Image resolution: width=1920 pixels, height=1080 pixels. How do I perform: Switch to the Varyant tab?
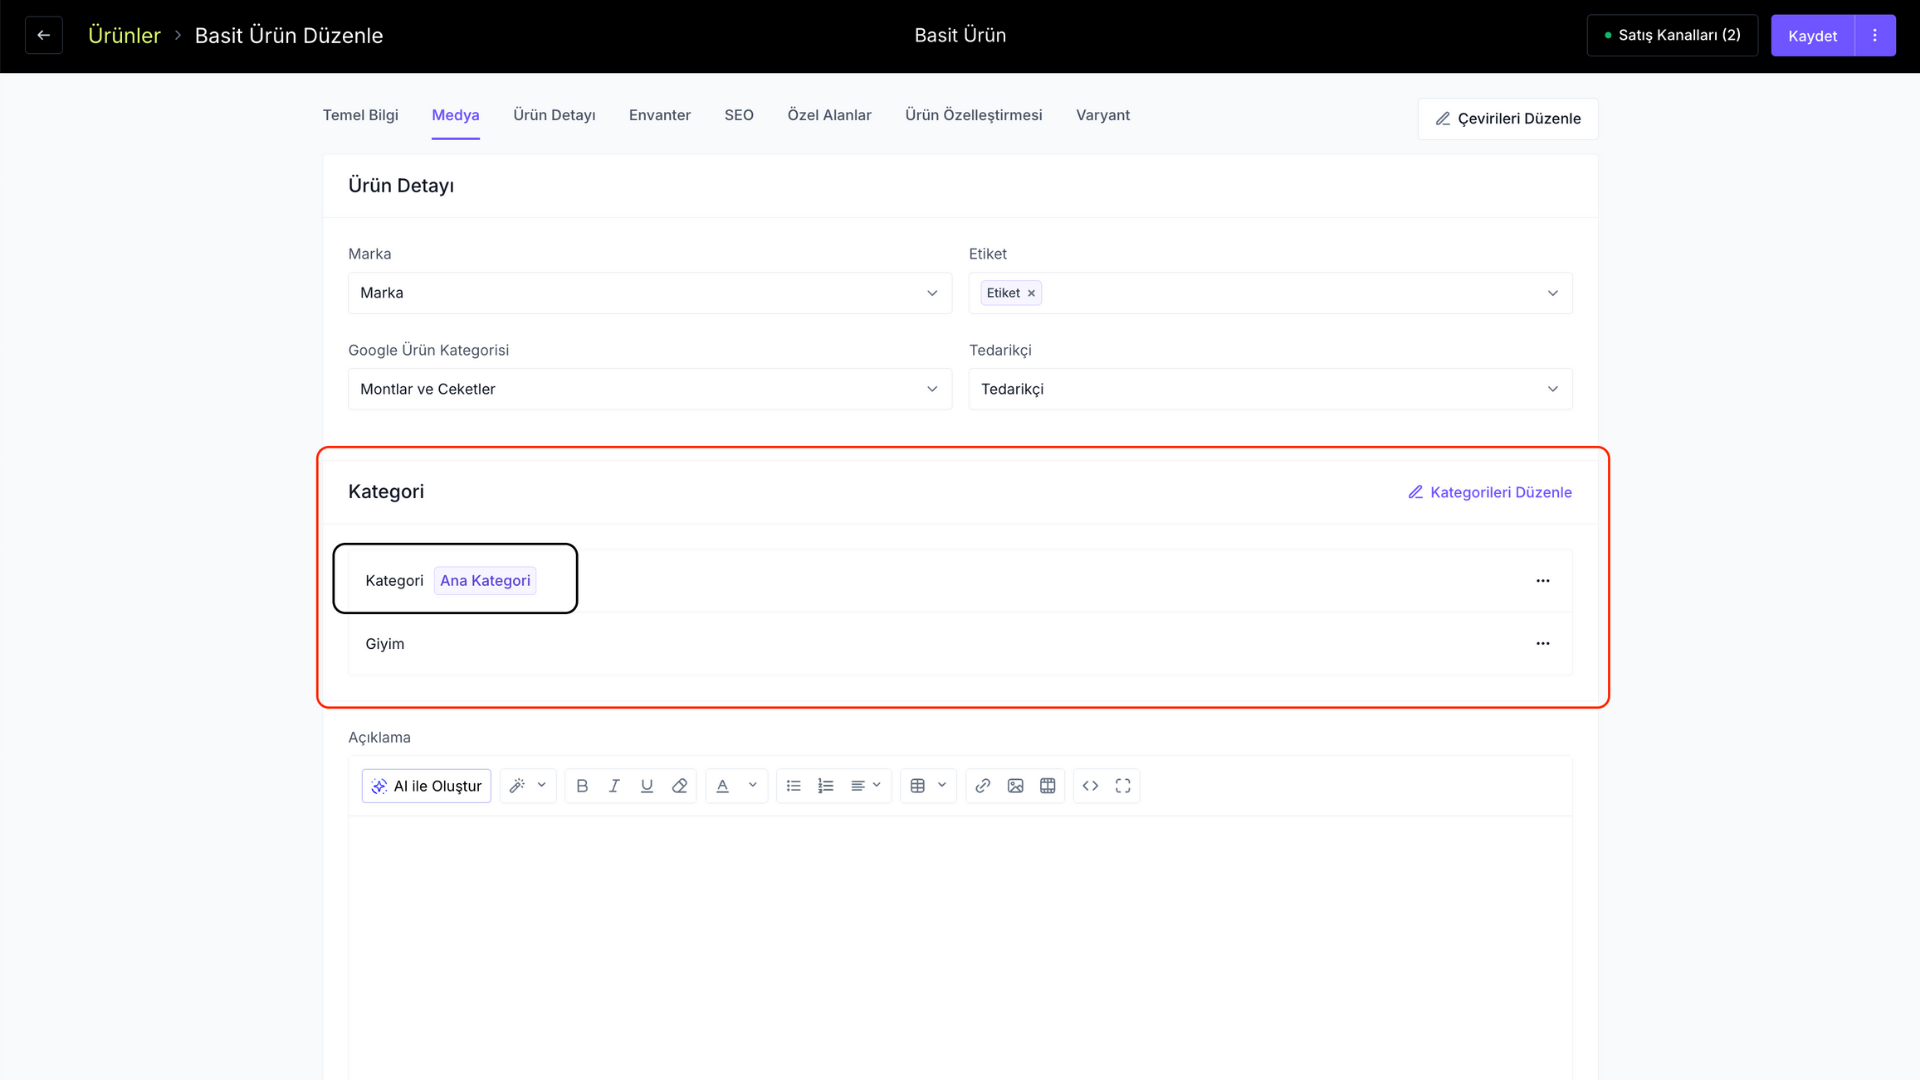[x=1103, y=115]
